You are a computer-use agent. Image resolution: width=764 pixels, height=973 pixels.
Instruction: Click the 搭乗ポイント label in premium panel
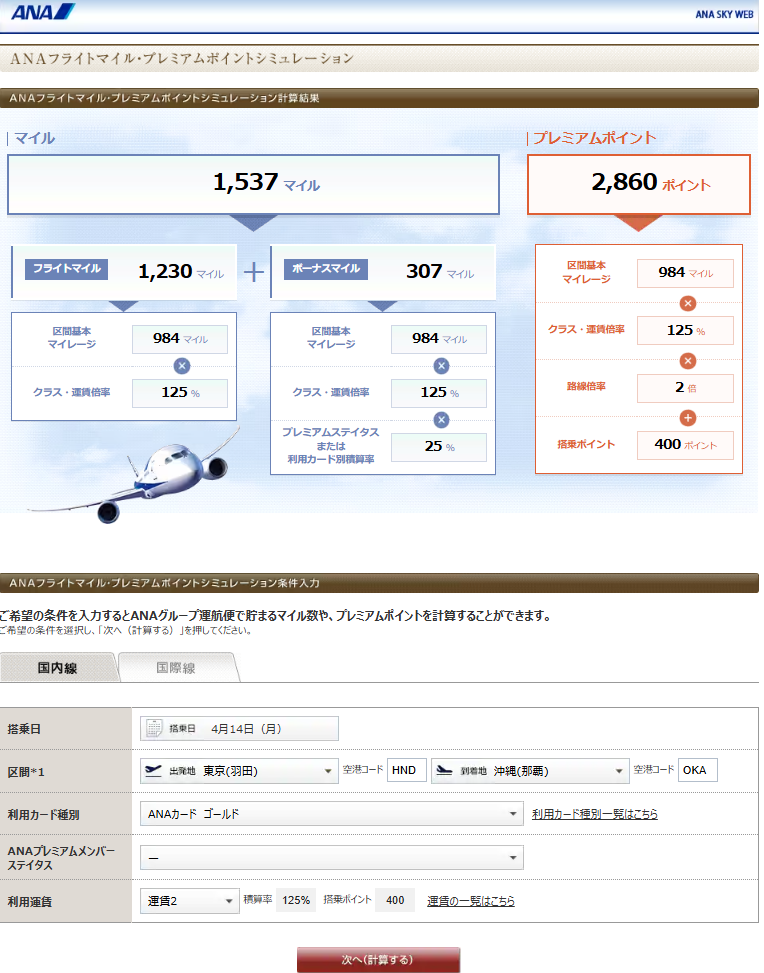[586, 444]
